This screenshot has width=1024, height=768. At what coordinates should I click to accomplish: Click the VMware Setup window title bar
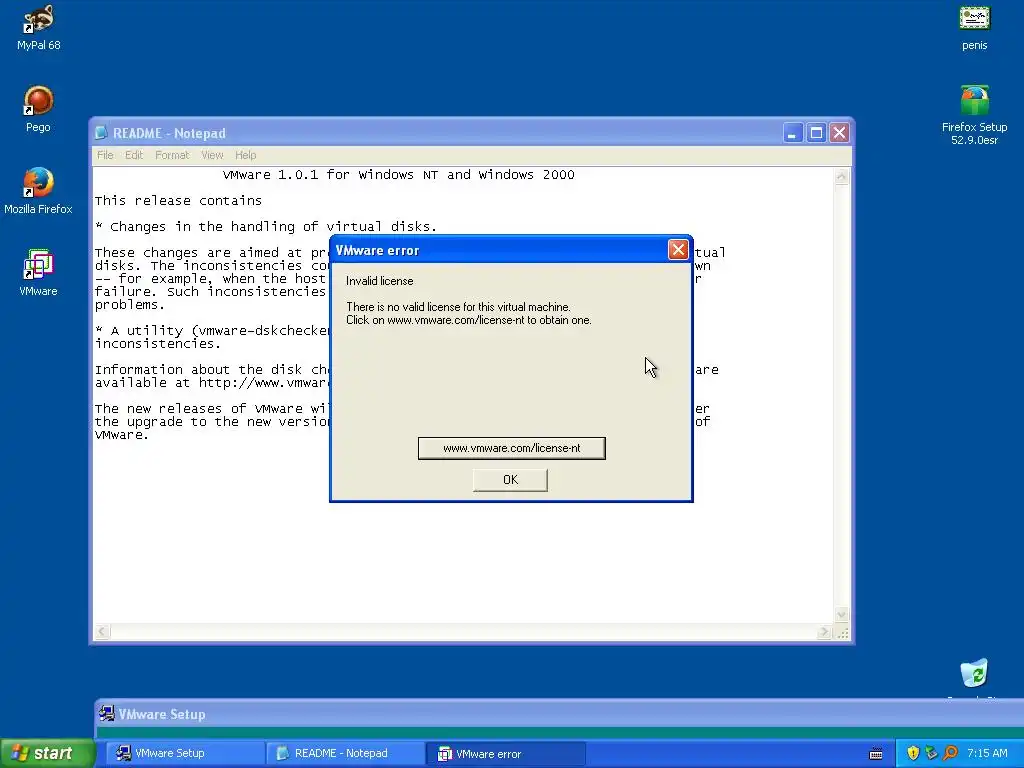(558, 714)
